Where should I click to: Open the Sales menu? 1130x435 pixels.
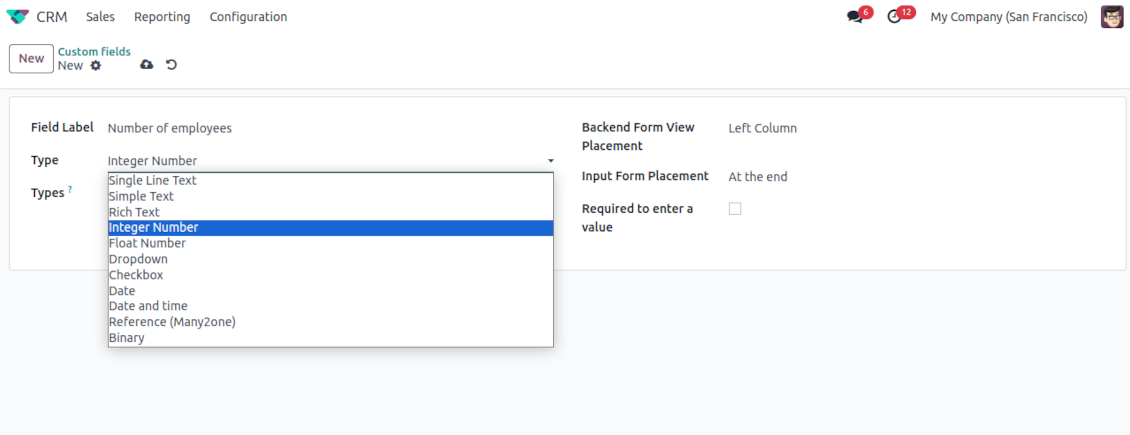[x=100, y=17]
